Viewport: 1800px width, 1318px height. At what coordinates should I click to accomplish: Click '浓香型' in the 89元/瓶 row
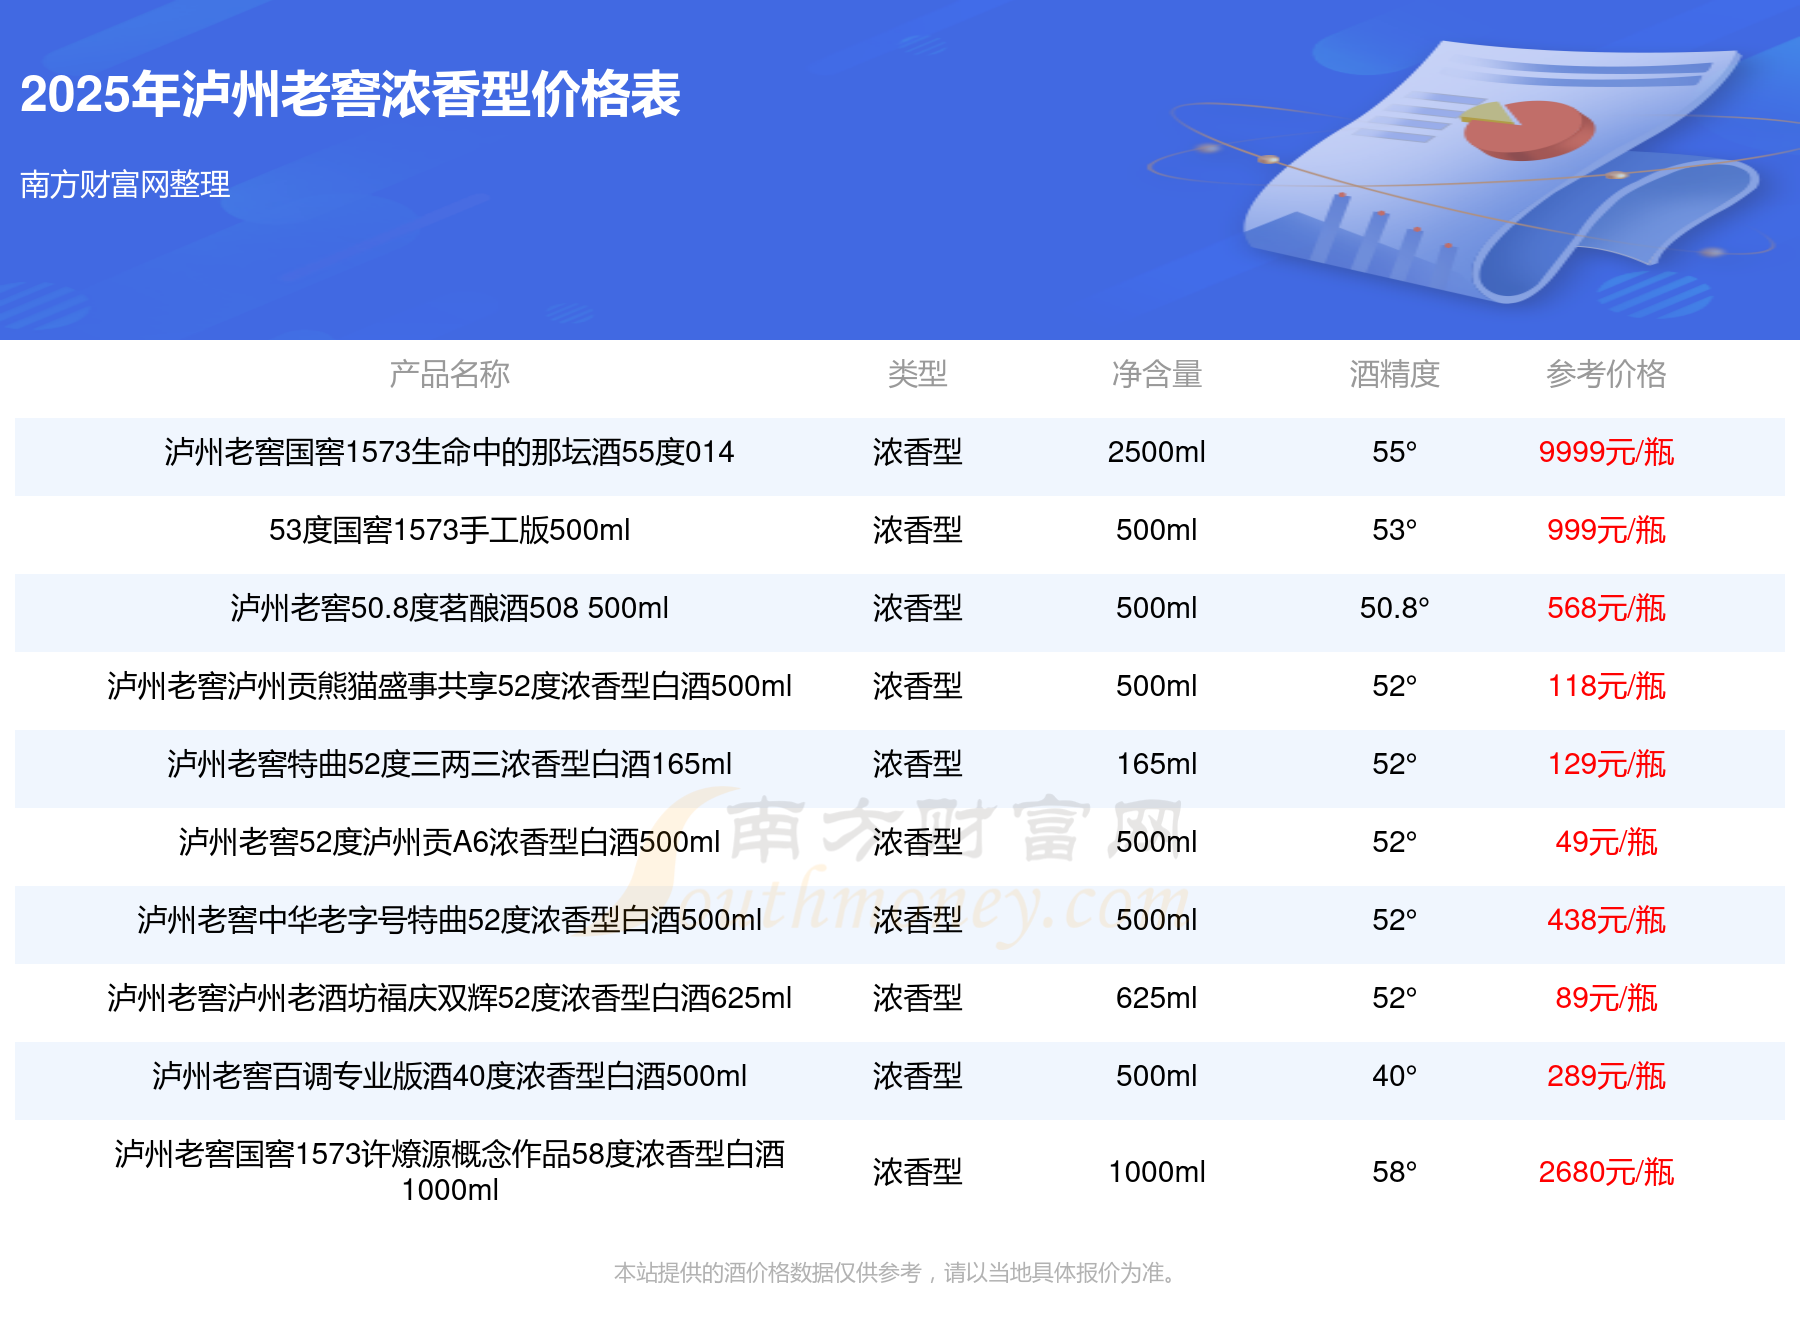918,998
